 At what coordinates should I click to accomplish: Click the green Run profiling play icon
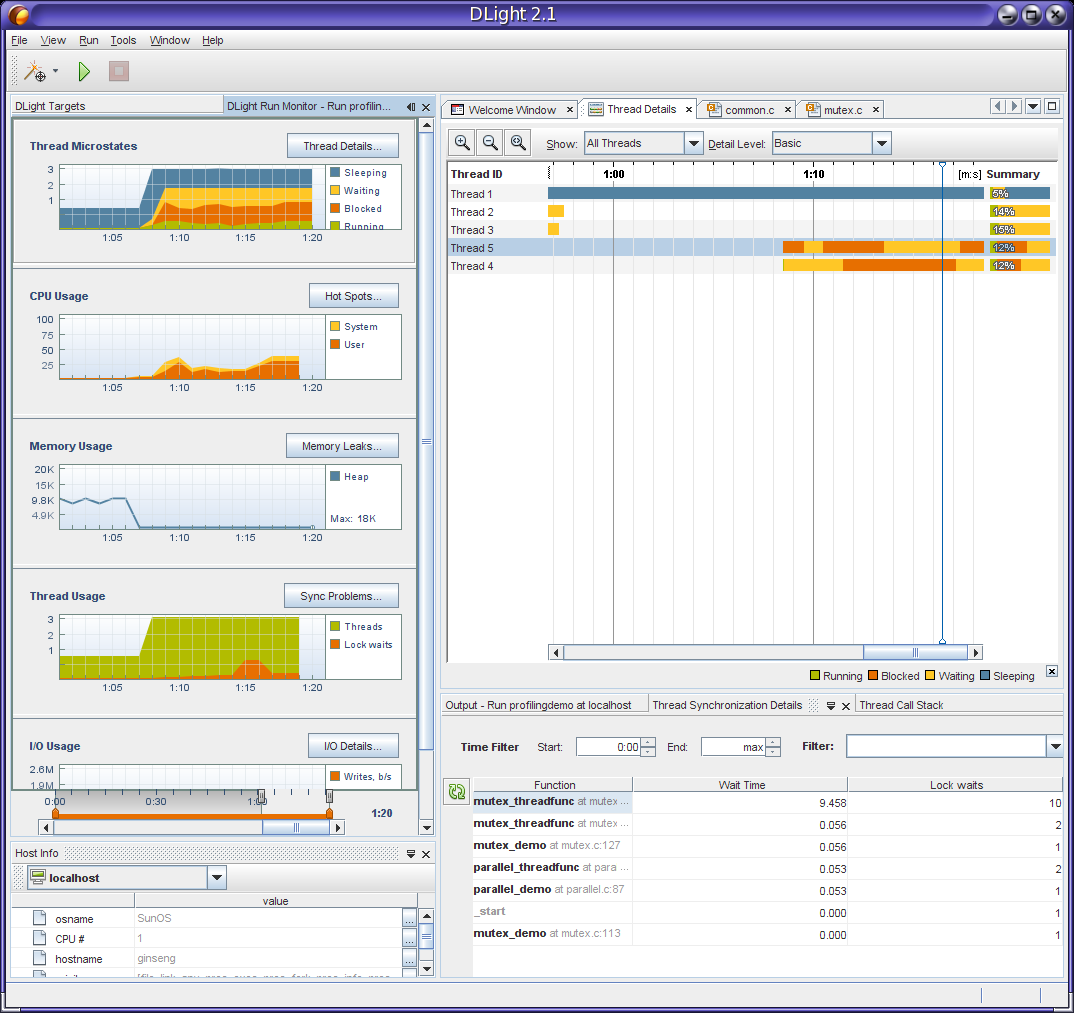pyautogui.click(x=84, y=71)
